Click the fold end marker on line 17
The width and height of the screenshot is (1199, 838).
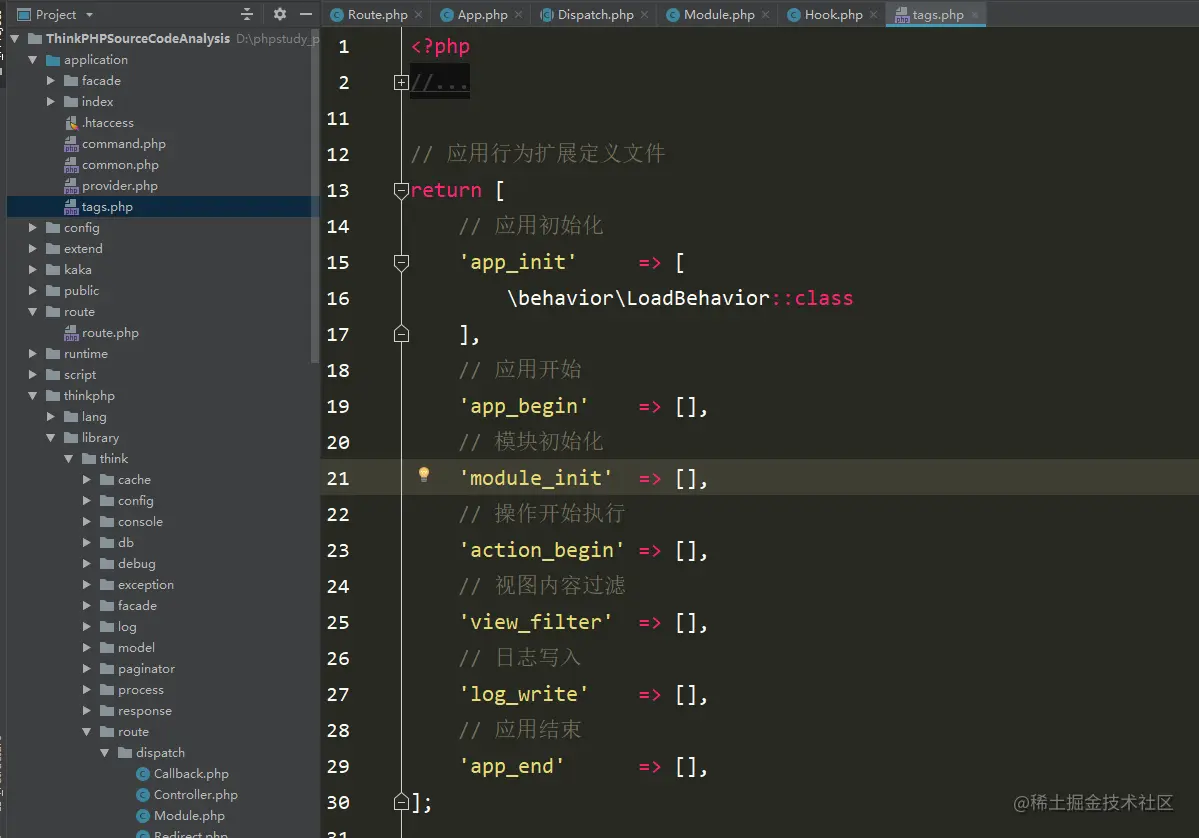[x=401, y=334]
